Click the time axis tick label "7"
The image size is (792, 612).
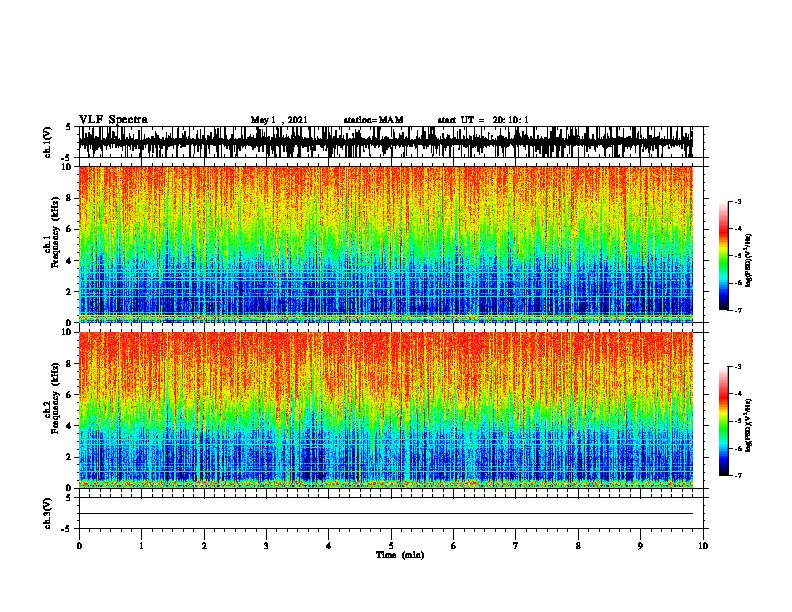point(516,546)
